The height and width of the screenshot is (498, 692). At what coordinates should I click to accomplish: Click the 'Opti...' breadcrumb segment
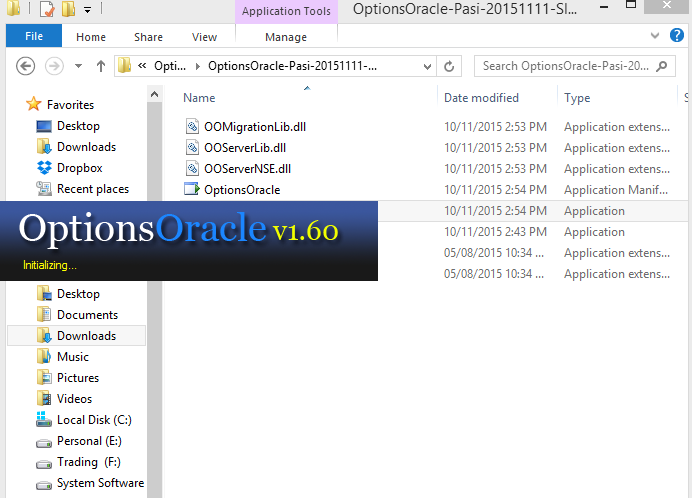[x=170, y=66]
